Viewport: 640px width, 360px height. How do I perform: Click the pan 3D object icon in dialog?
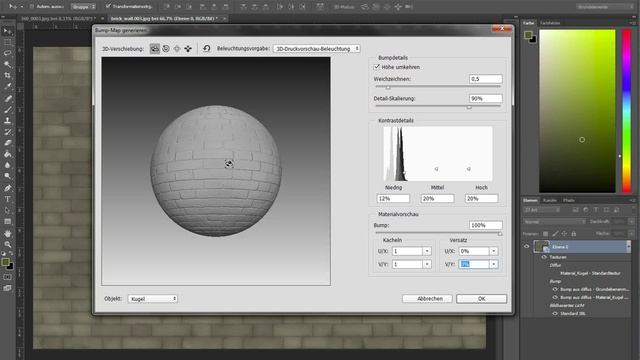pos(177,49)
